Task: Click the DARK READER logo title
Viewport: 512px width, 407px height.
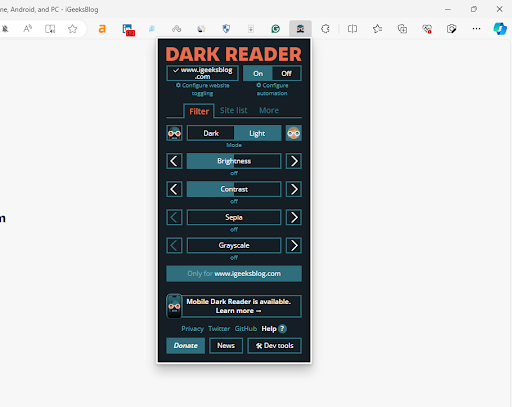Action: tap(234, 54)
